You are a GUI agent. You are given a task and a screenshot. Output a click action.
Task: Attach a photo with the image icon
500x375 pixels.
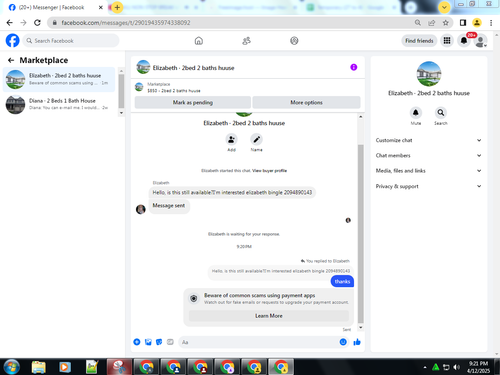coord(148,342)
